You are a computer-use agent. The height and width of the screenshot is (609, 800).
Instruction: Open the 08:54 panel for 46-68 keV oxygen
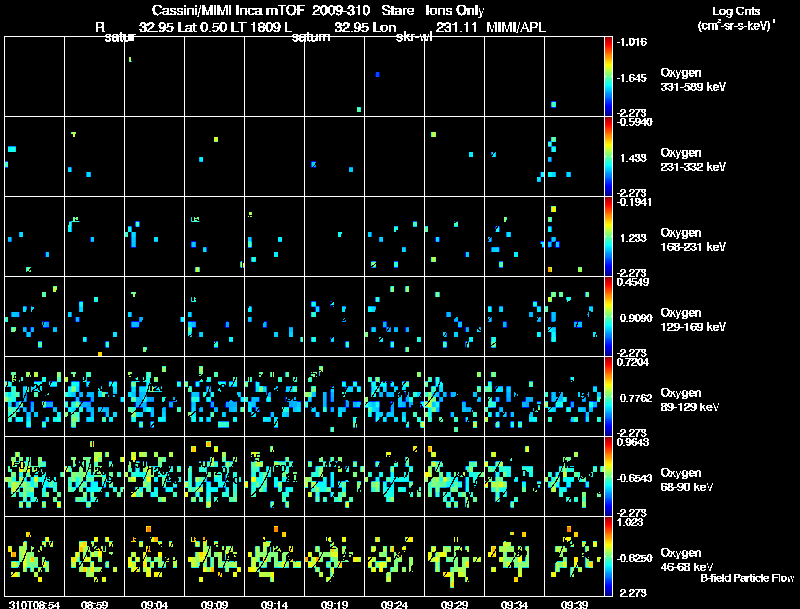[35, 556]
